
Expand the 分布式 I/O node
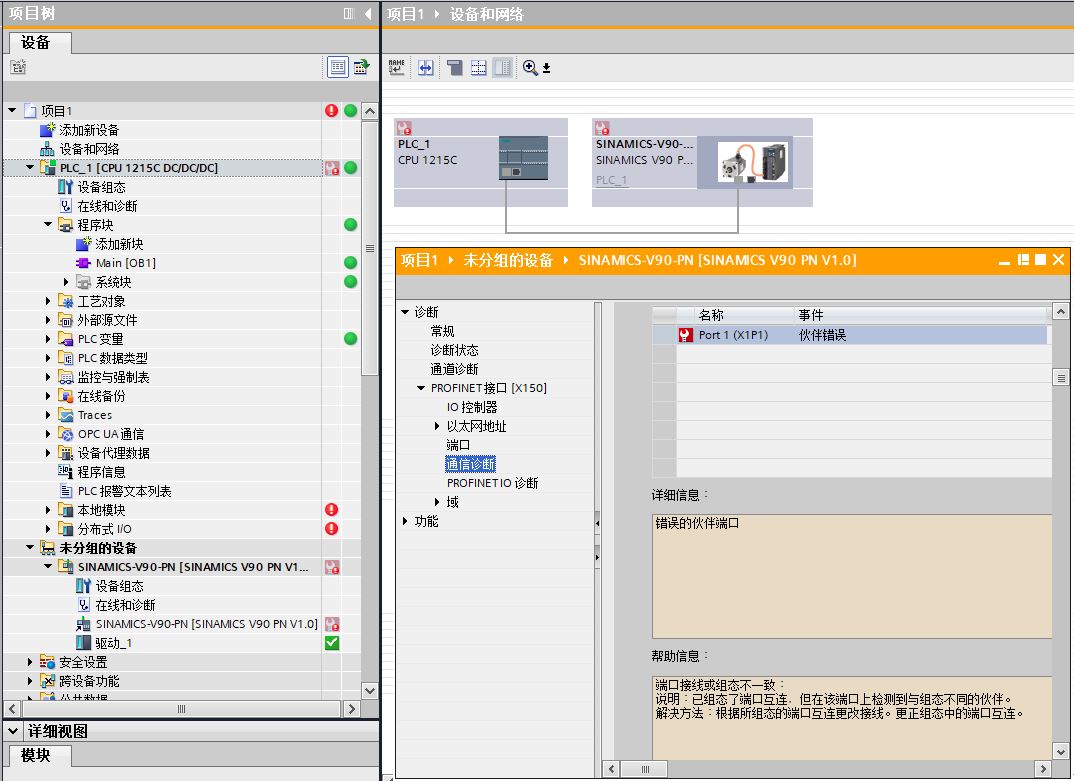coord(48,529)
